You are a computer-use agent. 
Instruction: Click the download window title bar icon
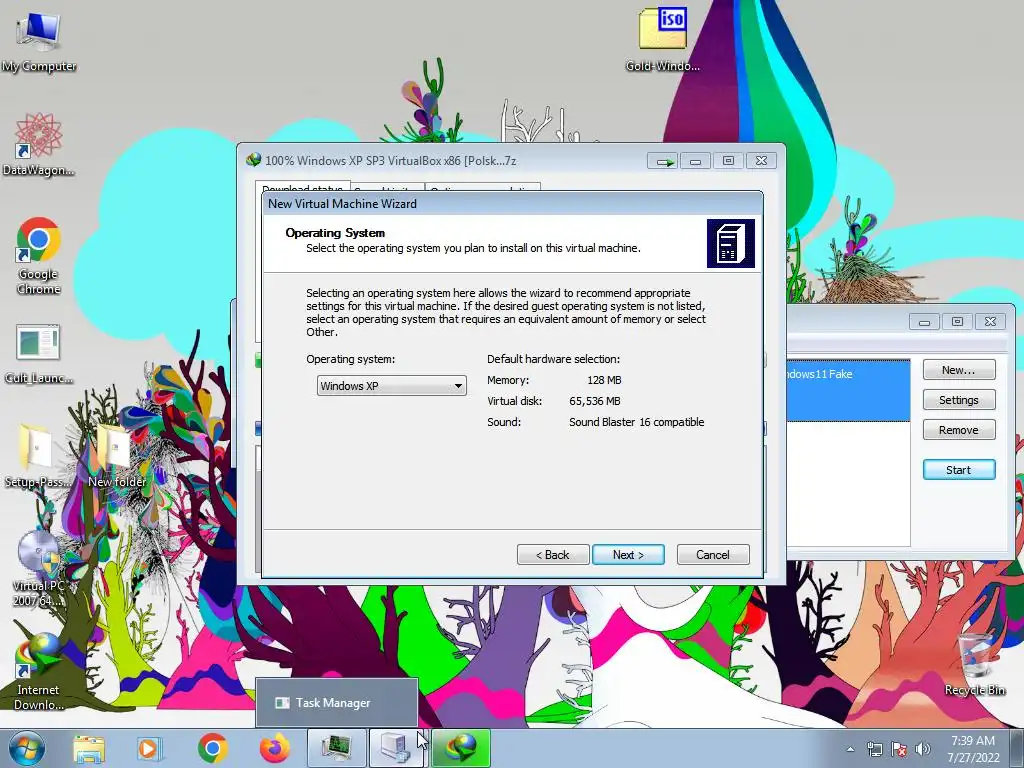[253, 160]
